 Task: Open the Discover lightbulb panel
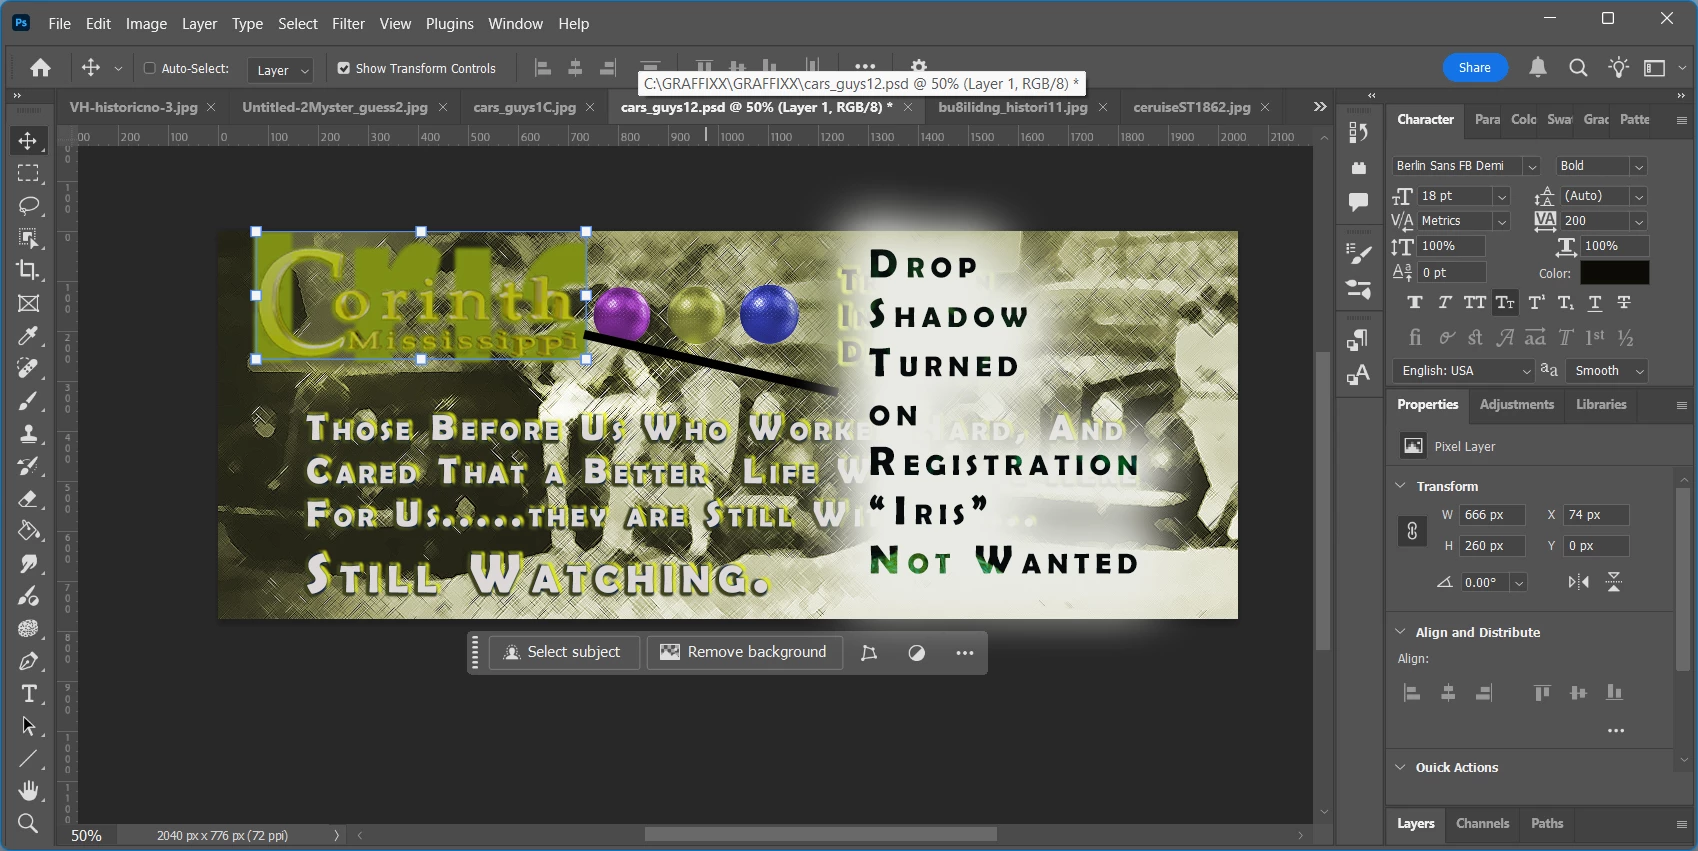click(x=1618, y=68)
